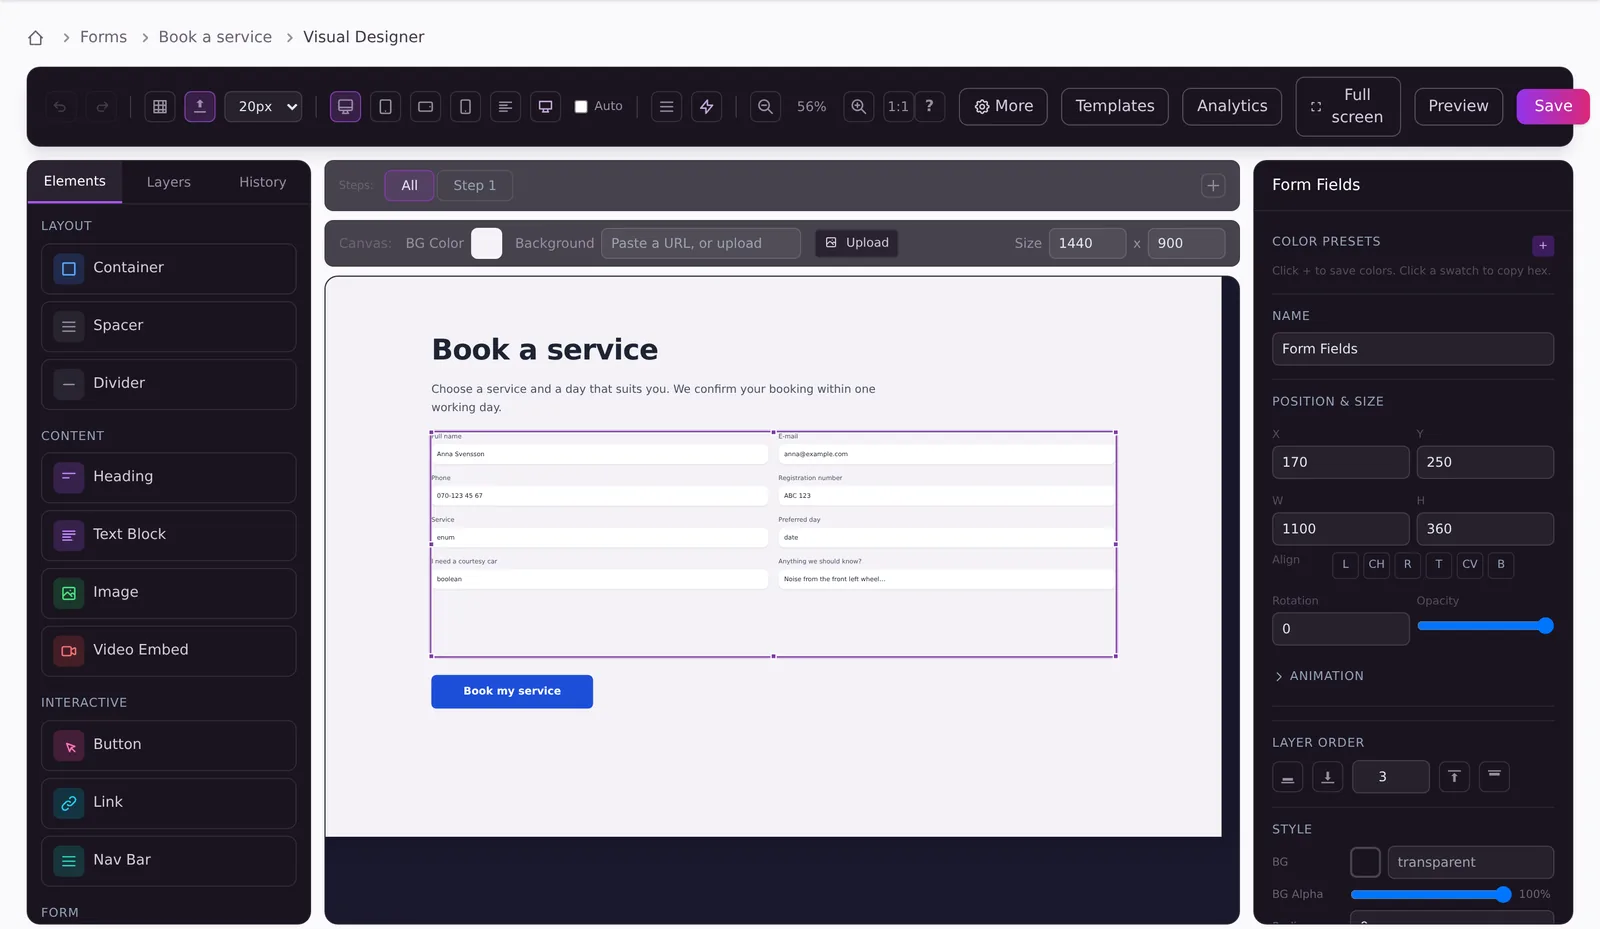Add a Container element
The height and width of the screenshot is (929, 1600).
(x=169, y=269)
